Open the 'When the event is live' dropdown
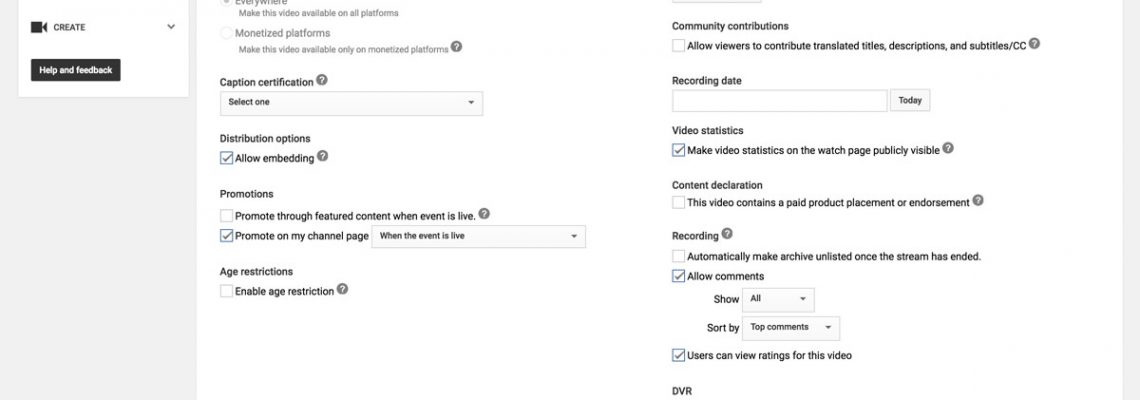1140x400 pixels. tap(478, 236)
